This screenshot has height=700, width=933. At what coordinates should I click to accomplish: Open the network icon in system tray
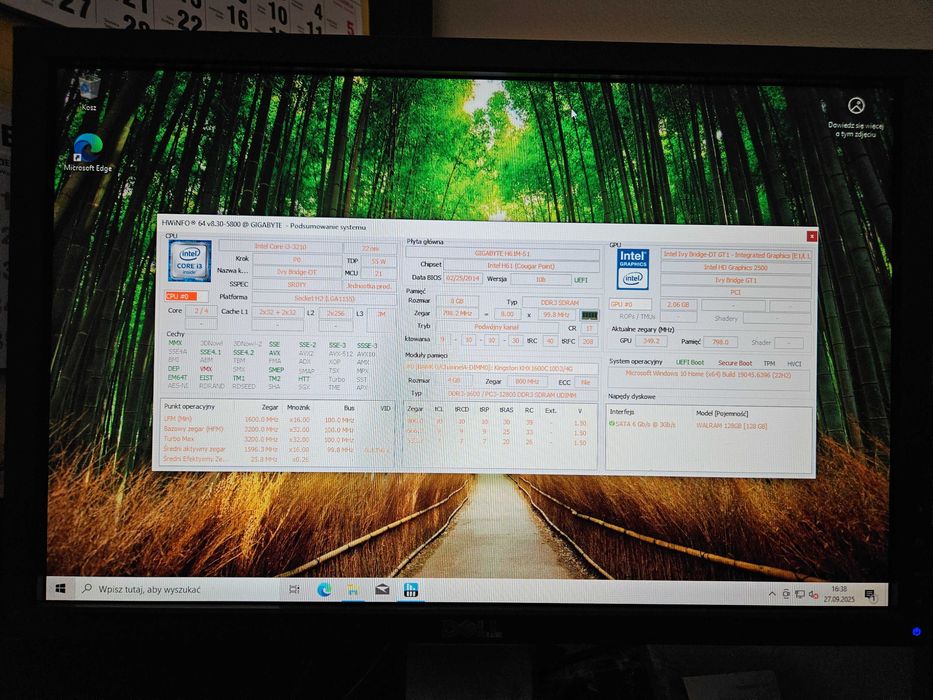[x=800, y=594]
